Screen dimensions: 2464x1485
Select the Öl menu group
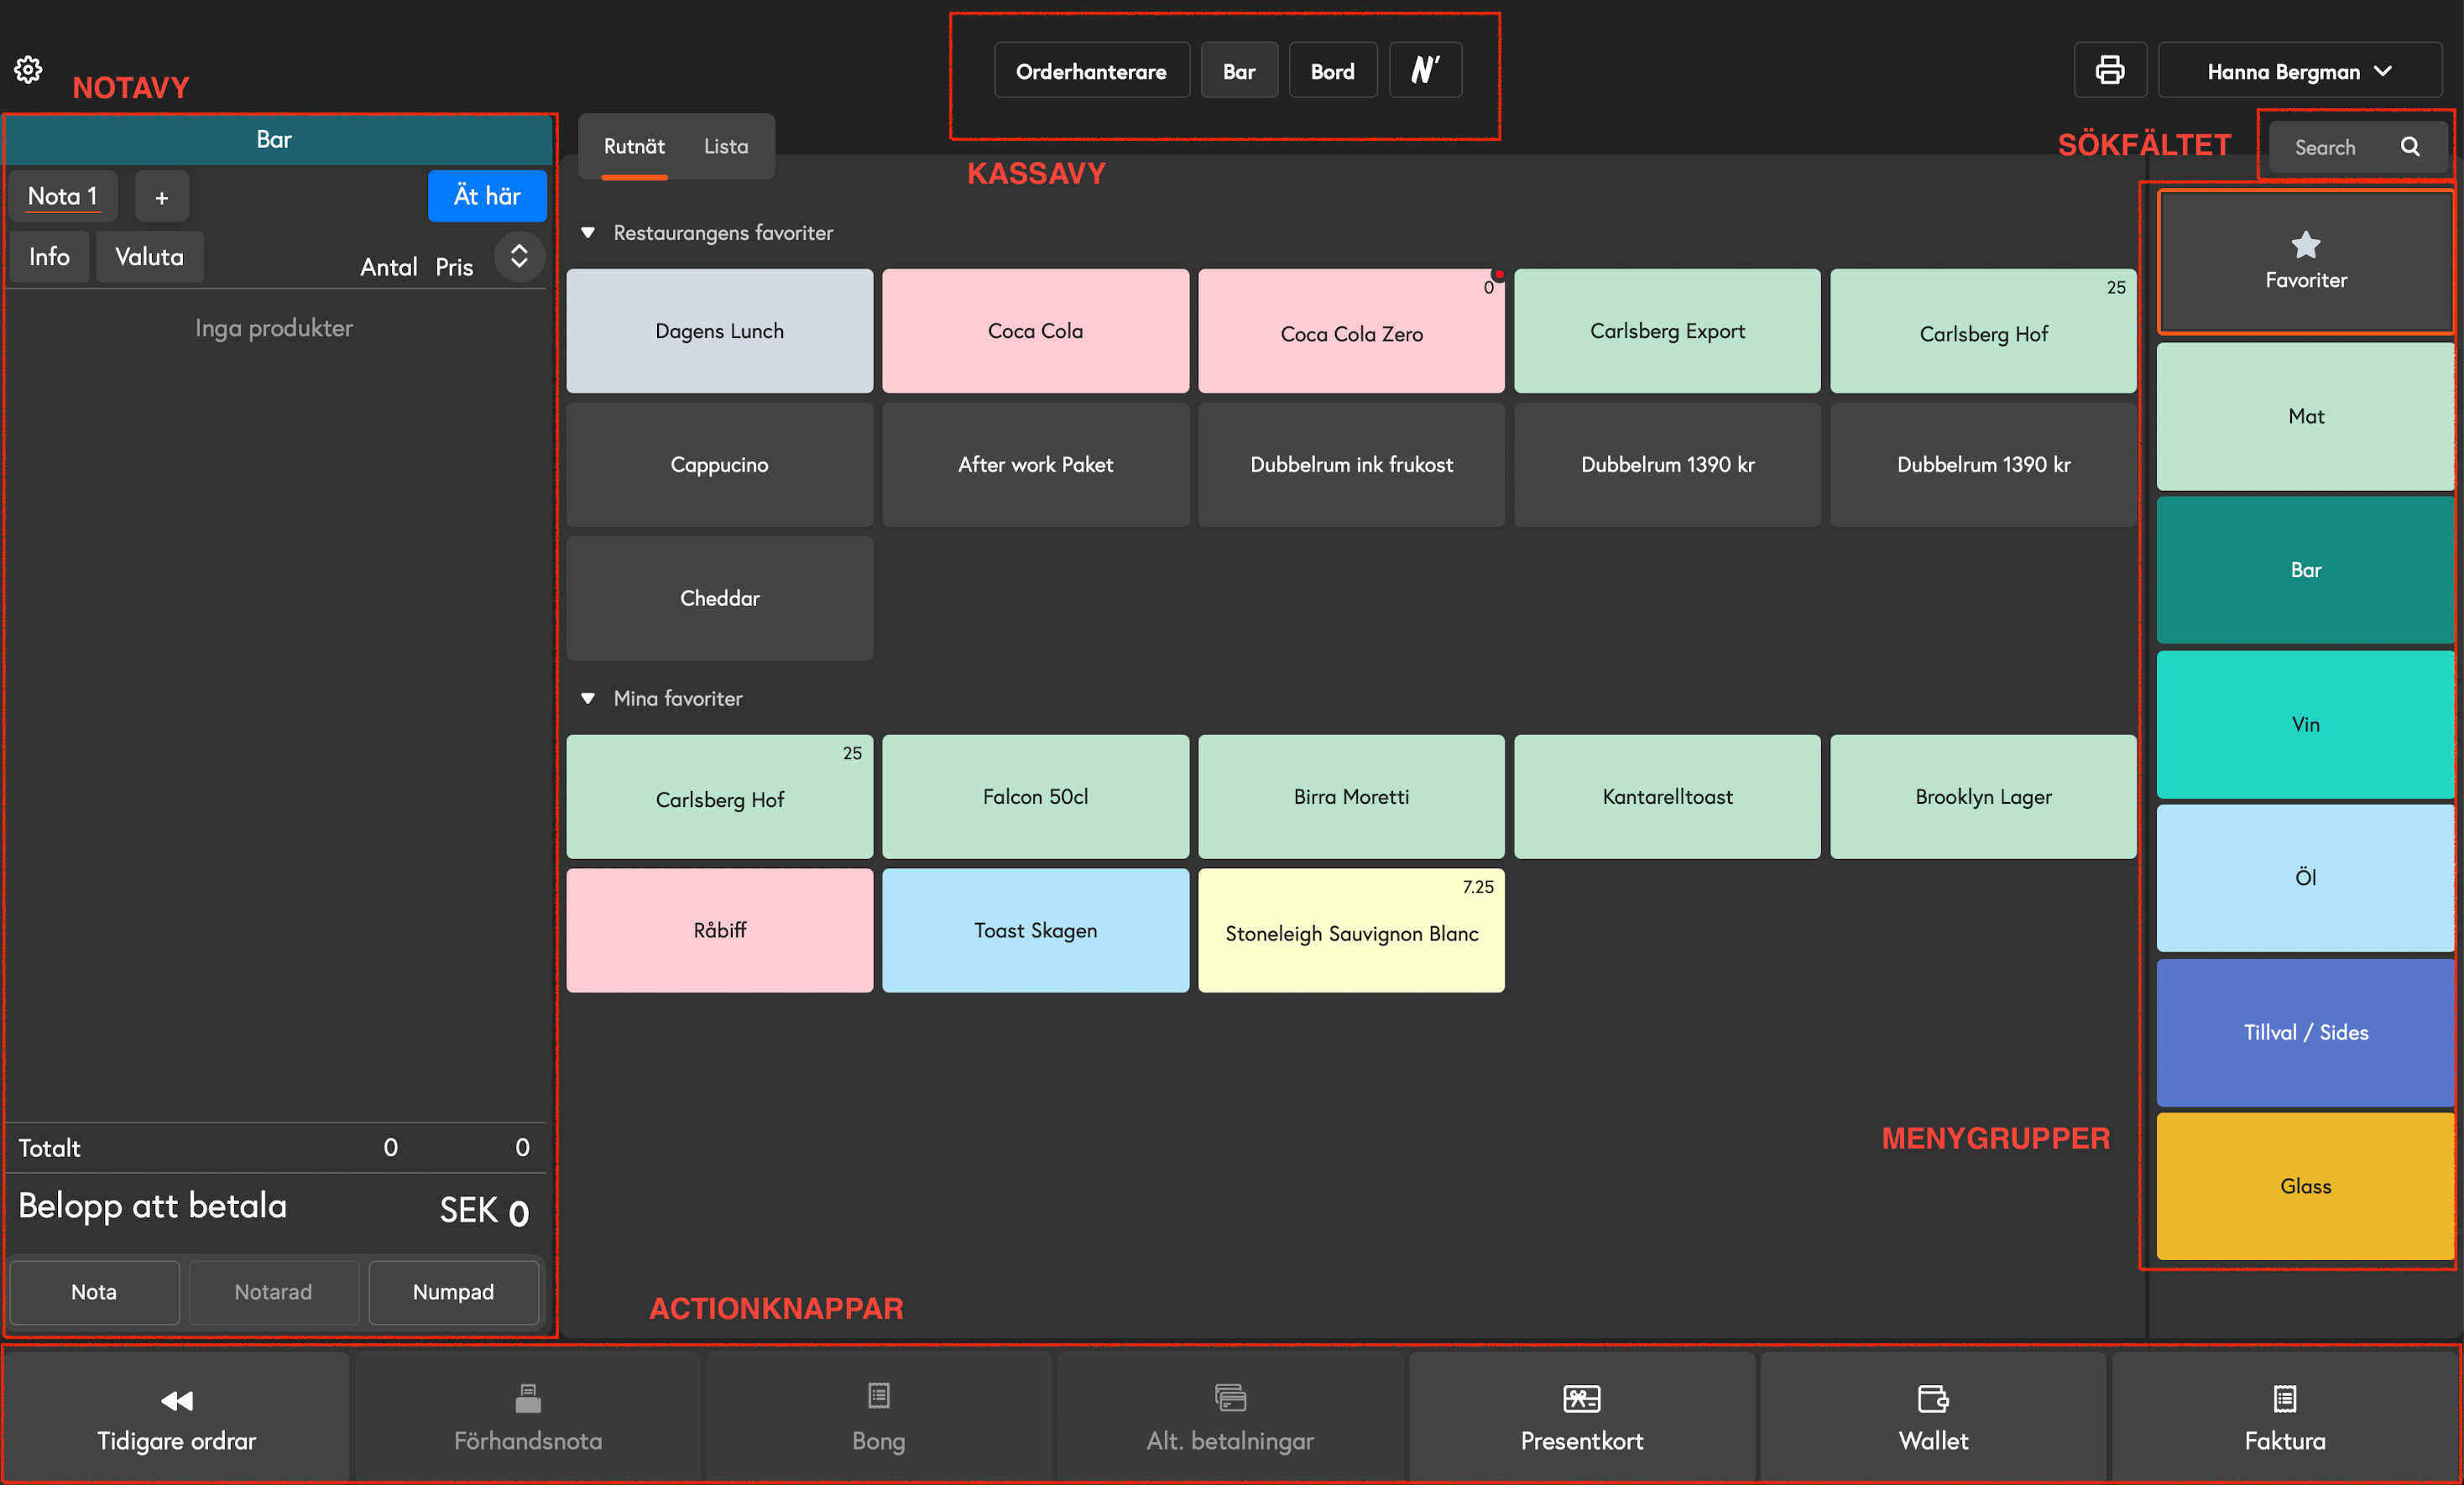tap(2305, 878)
